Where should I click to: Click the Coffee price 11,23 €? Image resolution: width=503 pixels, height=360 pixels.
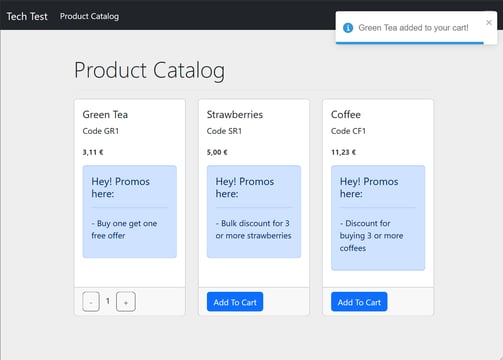click(343, 152)
